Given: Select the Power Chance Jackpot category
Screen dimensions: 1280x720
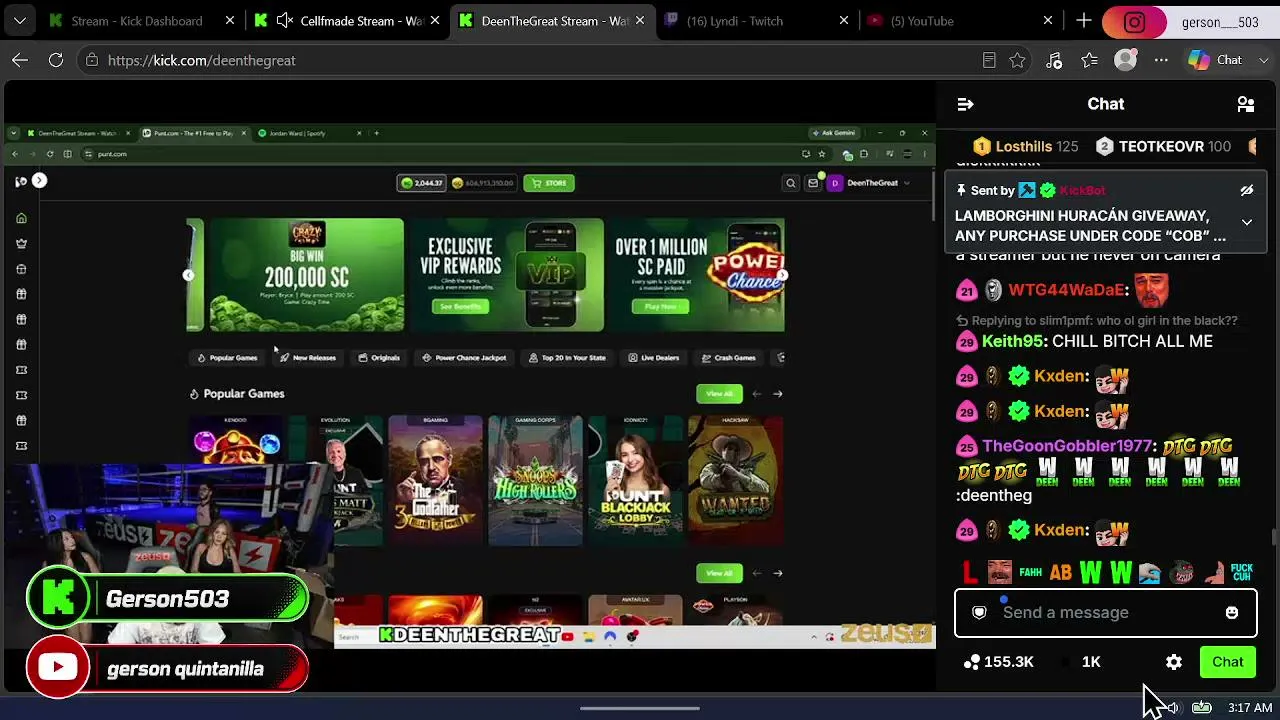Looking at the screenshot, I should (x=464, y=358).
